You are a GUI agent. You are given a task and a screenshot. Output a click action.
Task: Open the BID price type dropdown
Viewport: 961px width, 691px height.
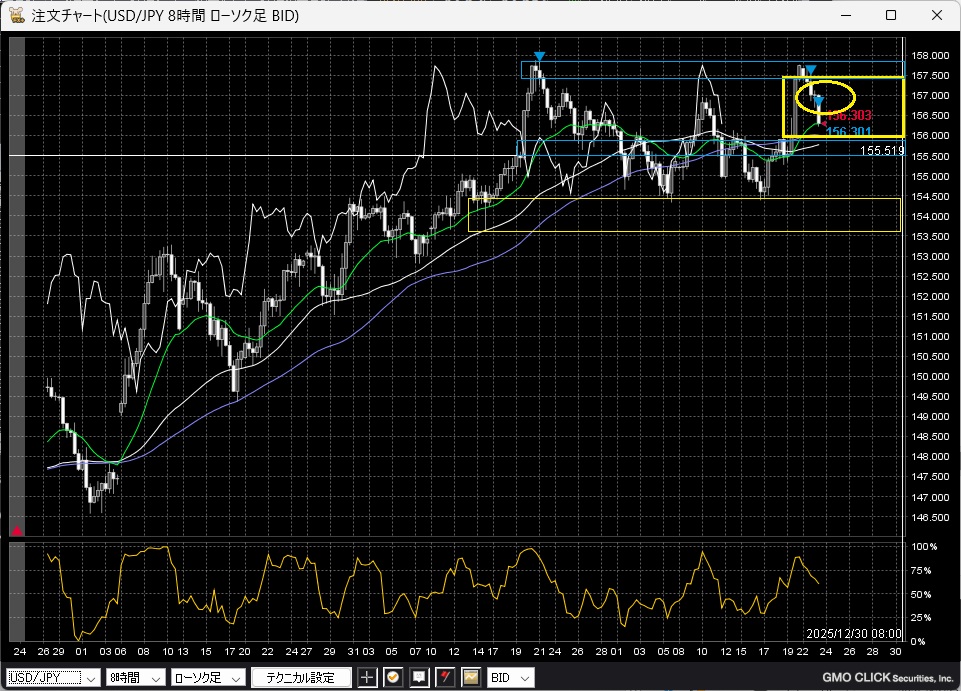(511, 678)
